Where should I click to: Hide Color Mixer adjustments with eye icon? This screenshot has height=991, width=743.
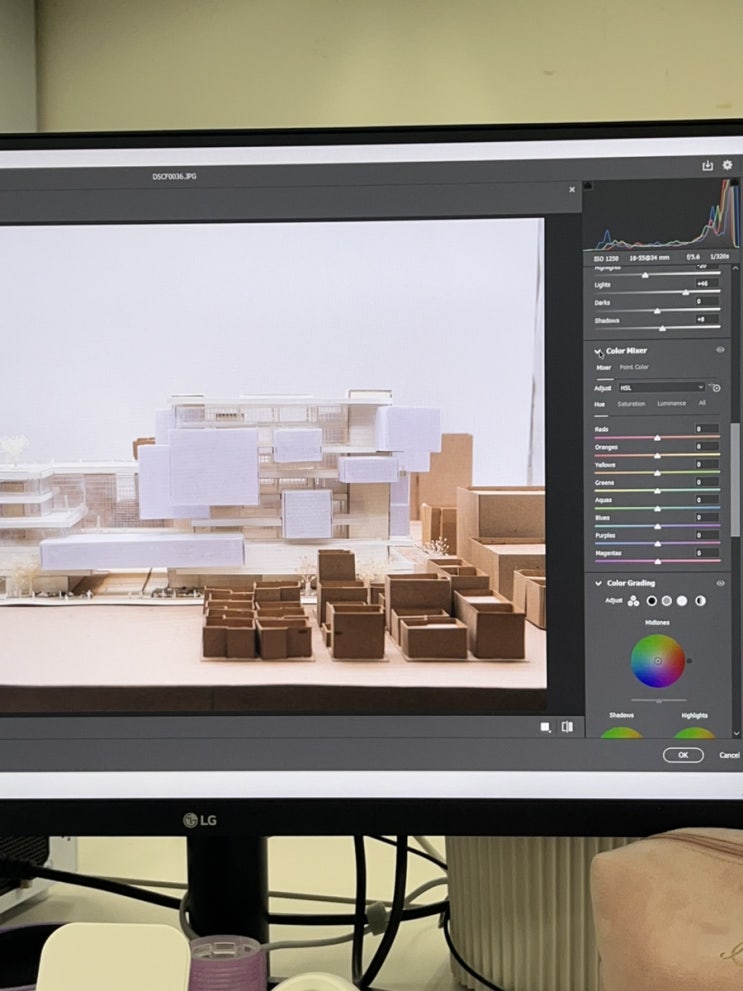[720, 350]
